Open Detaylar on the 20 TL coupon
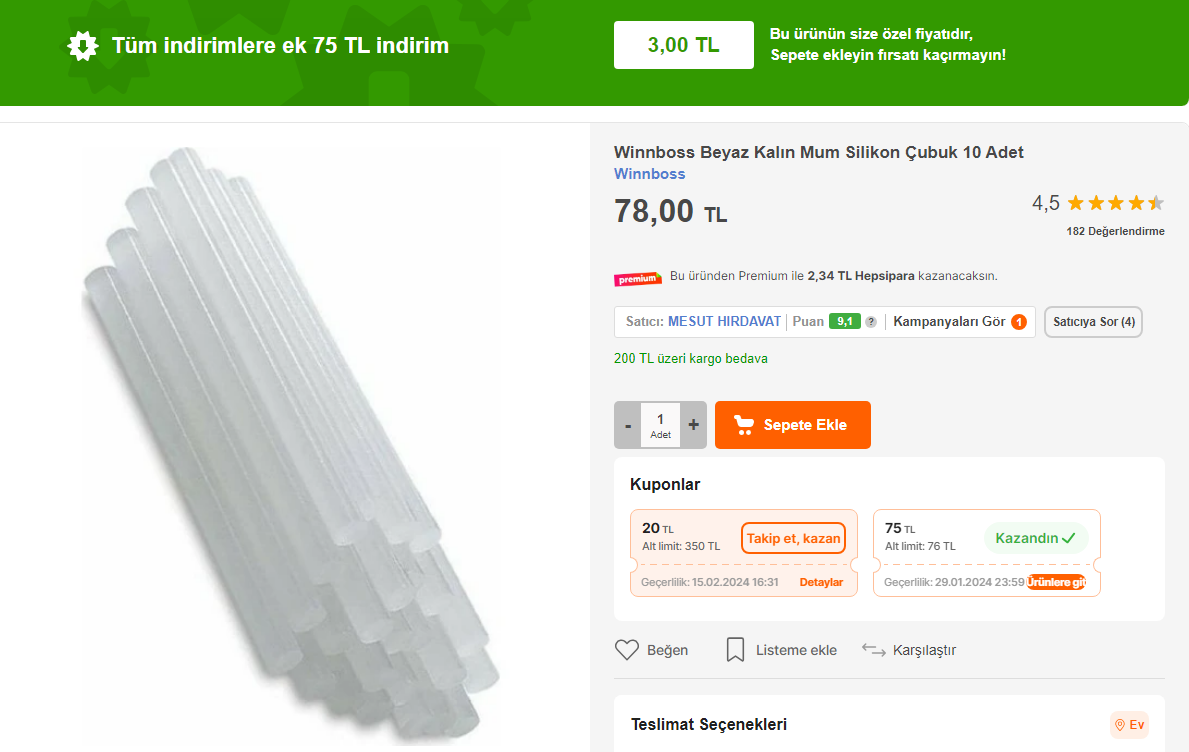 tap(821, 582)
